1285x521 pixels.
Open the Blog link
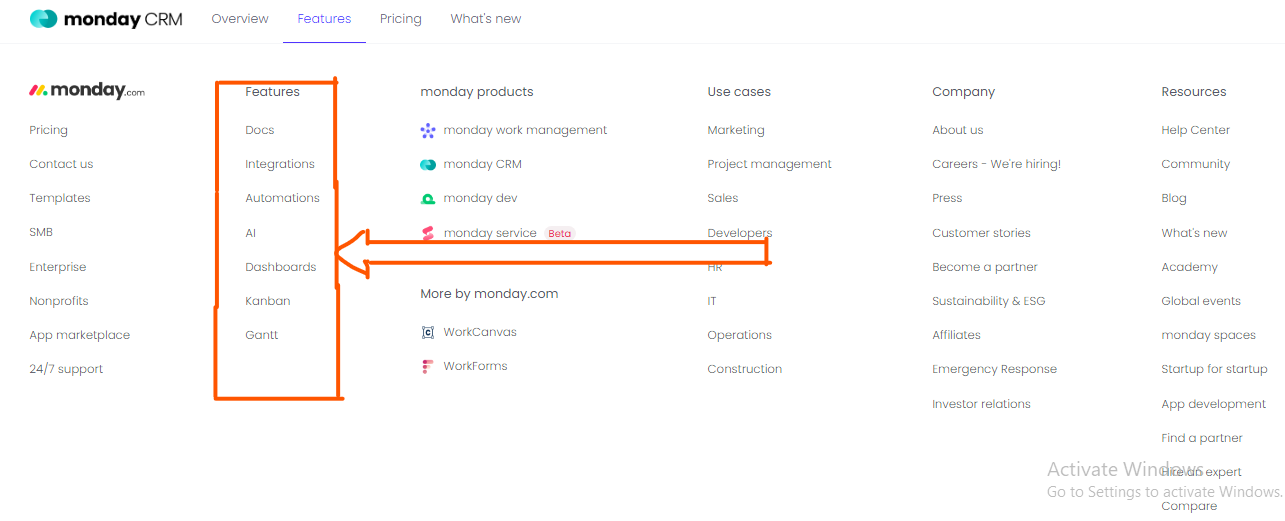click(1174, 198)
